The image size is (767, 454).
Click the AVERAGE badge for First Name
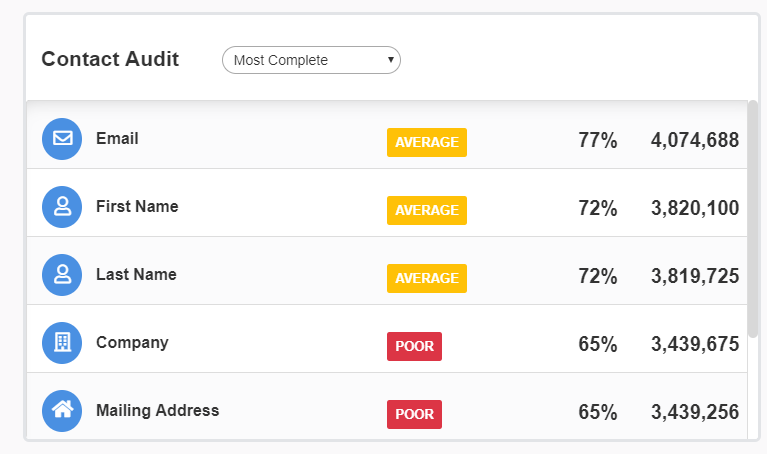tap(427, 210)
